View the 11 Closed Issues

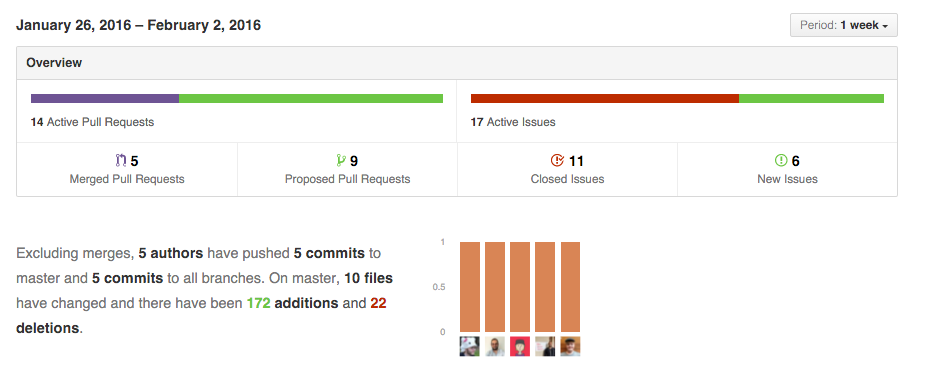[567, 169]
